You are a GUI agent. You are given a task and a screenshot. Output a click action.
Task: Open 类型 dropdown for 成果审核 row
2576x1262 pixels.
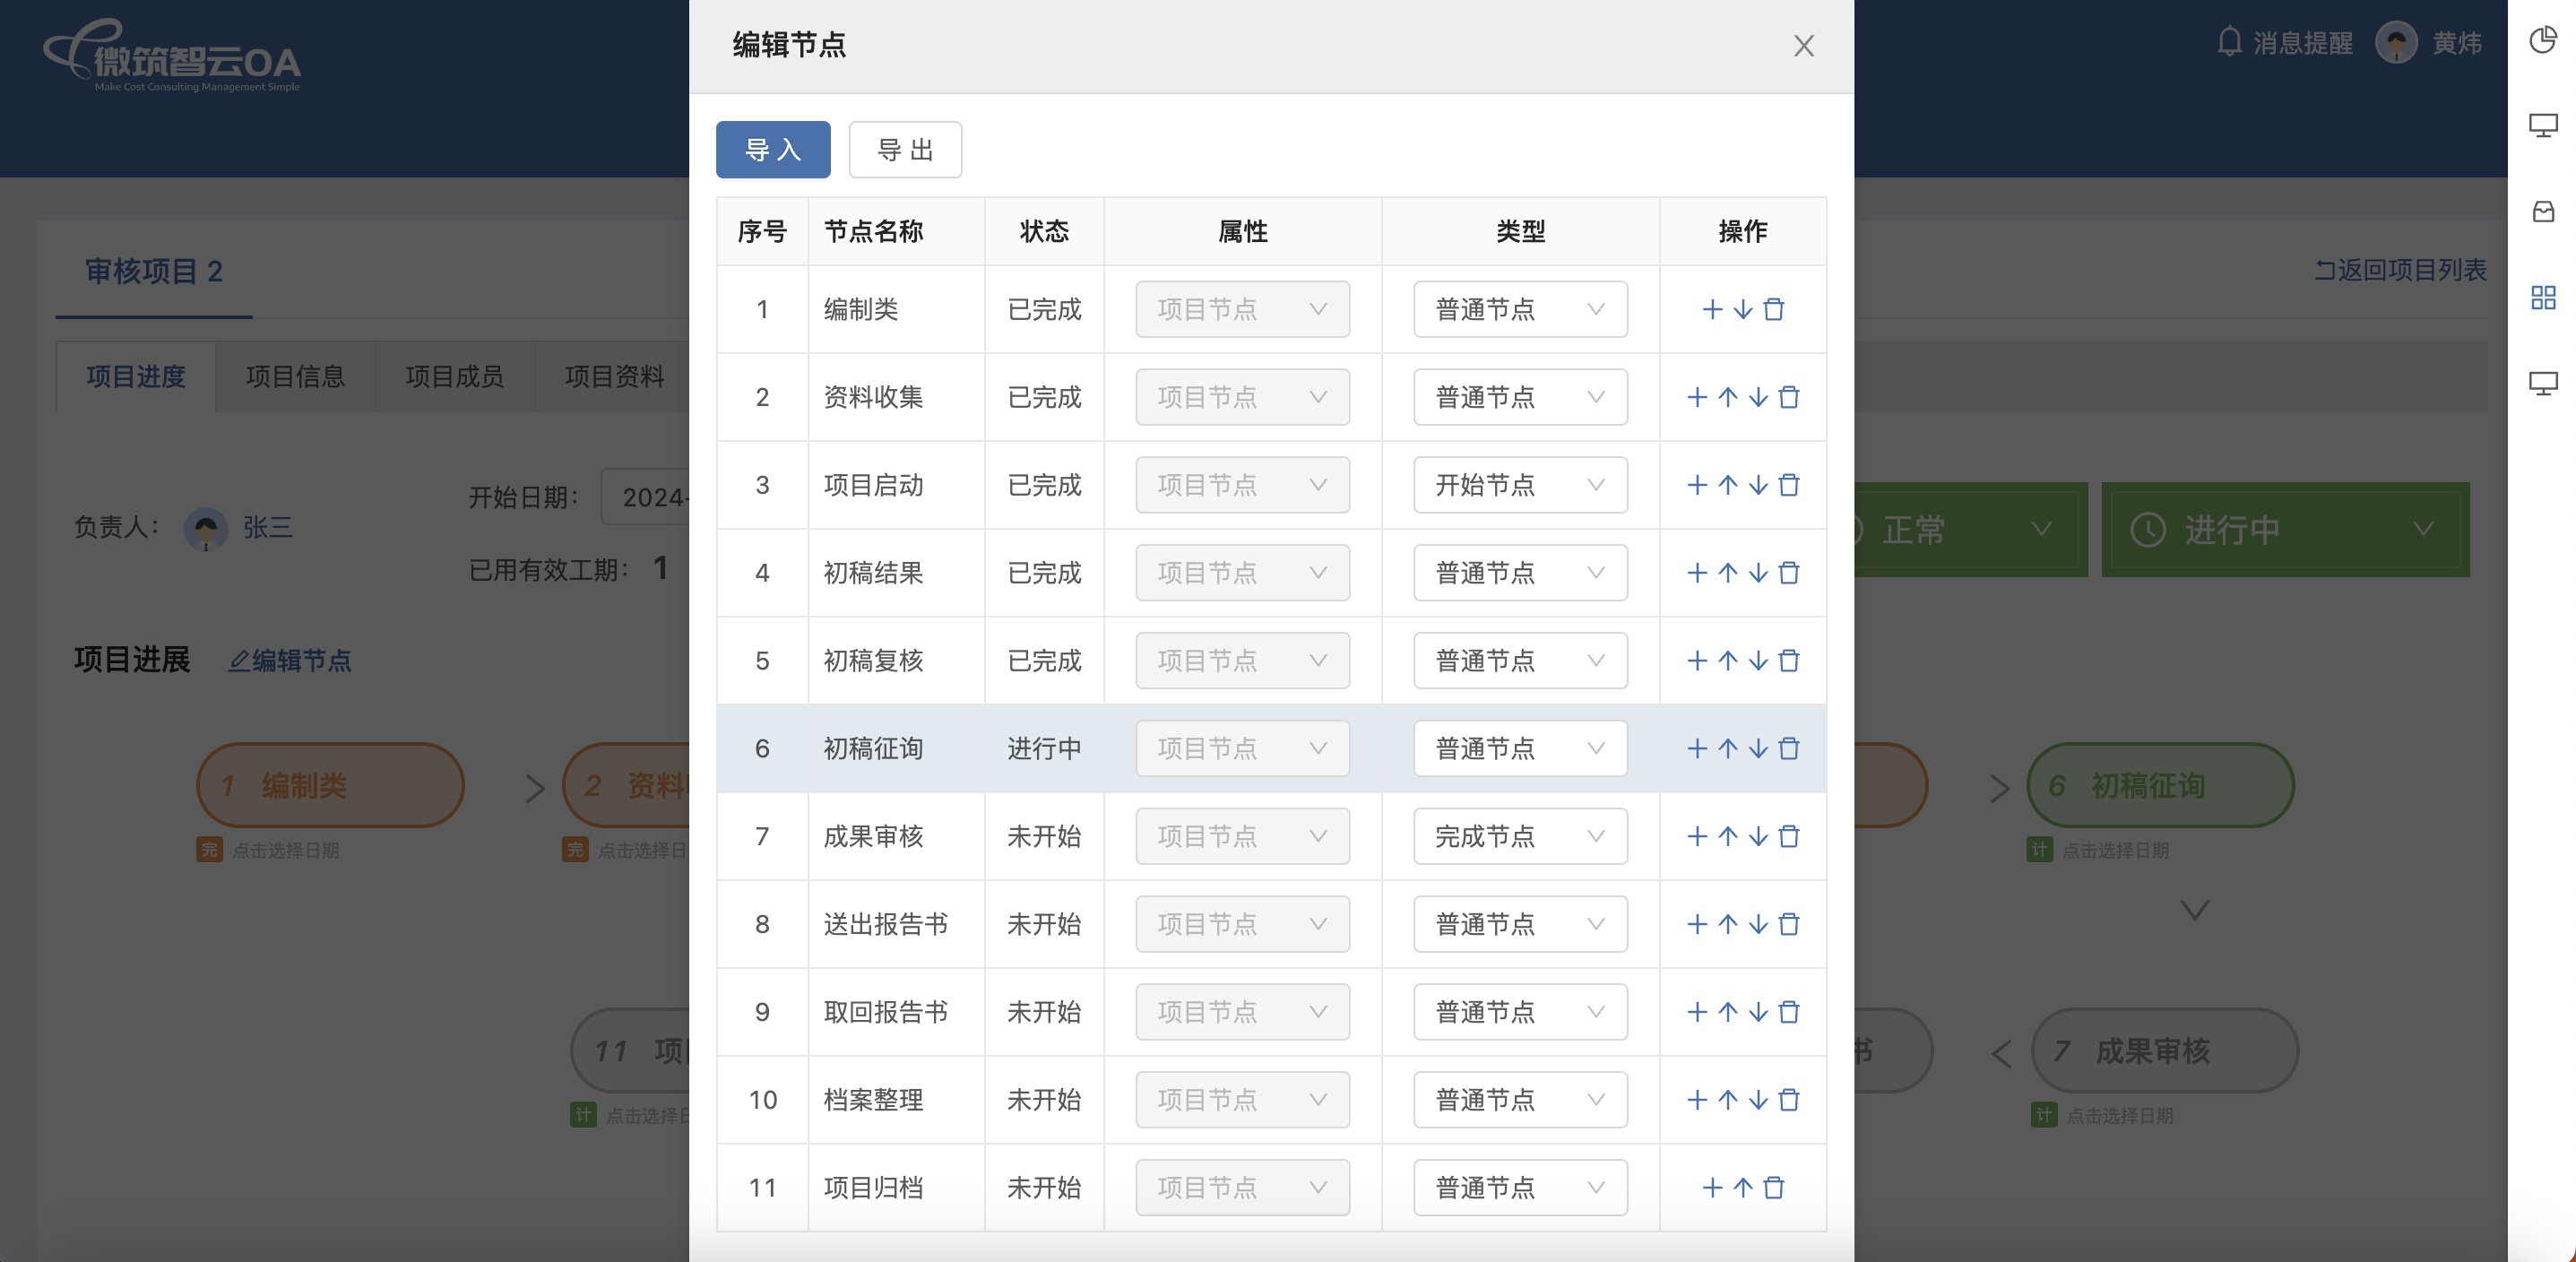[x=1519, y=837]
